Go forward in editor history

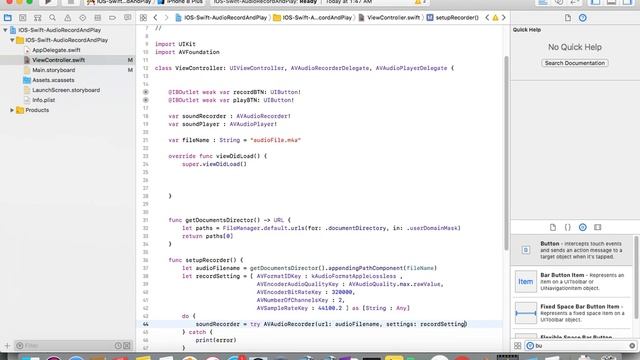(166, 18)
